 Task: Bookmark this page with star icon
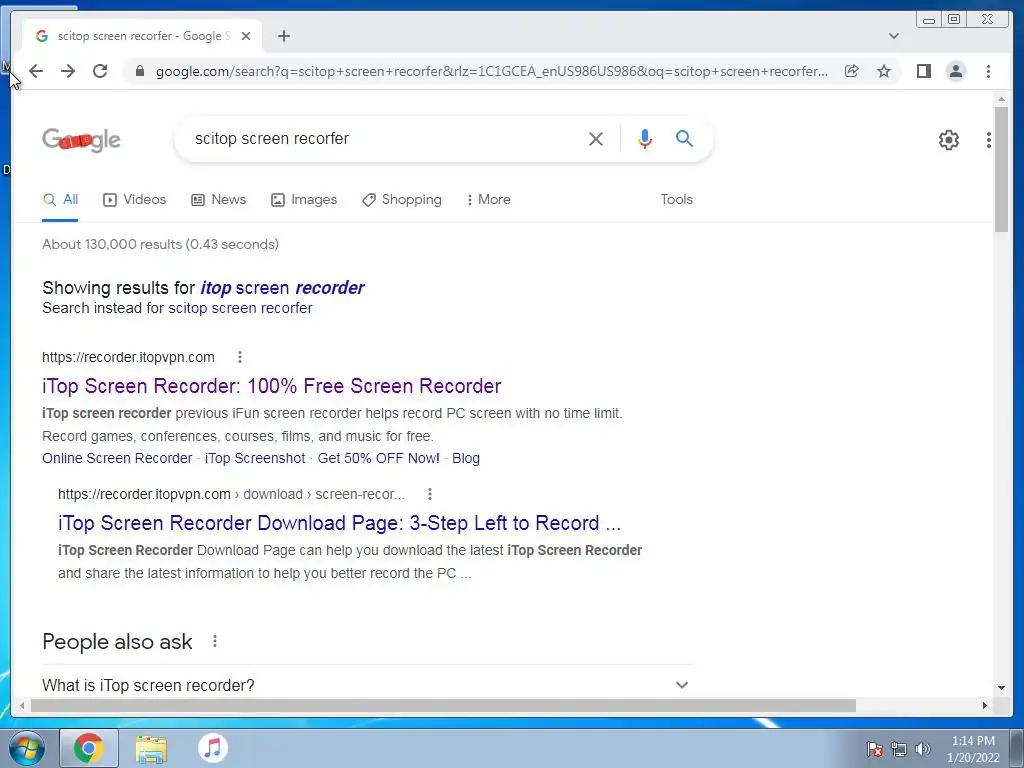(x=884, y=71)
